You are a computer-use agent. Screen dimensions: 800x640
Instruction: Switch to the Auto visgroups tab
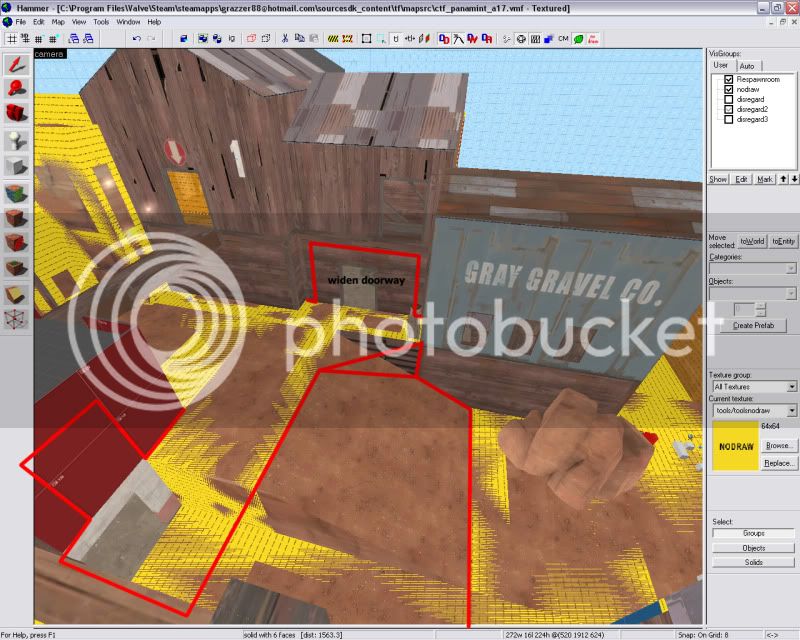point(747,66)
